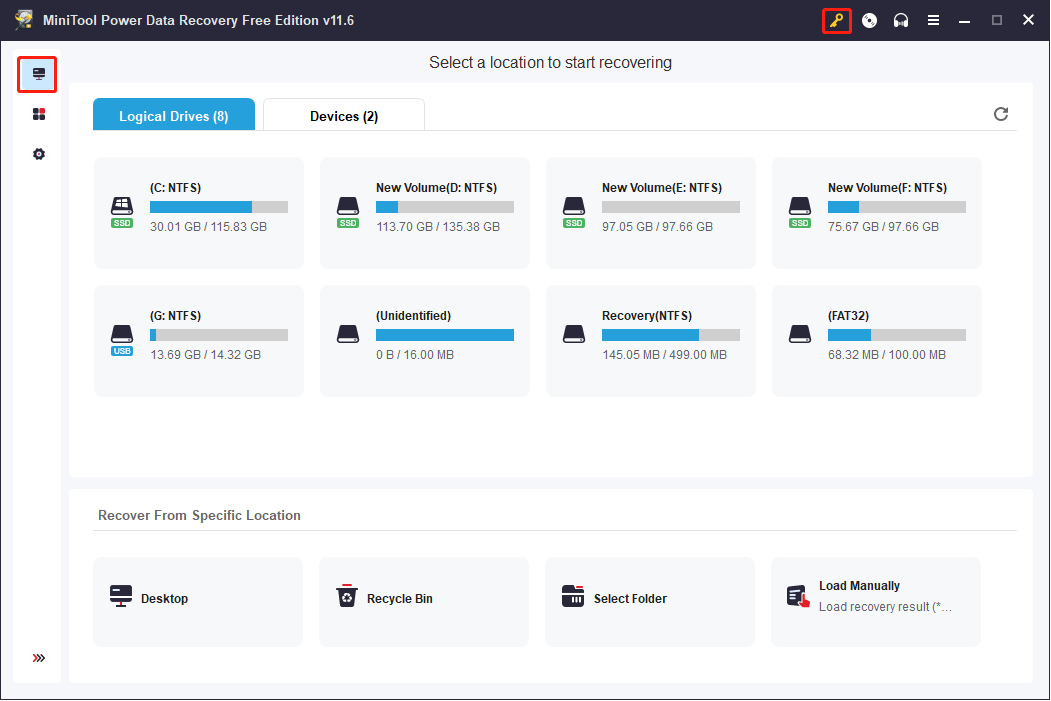Open the Settings gear in sidebar

point(39,154)
